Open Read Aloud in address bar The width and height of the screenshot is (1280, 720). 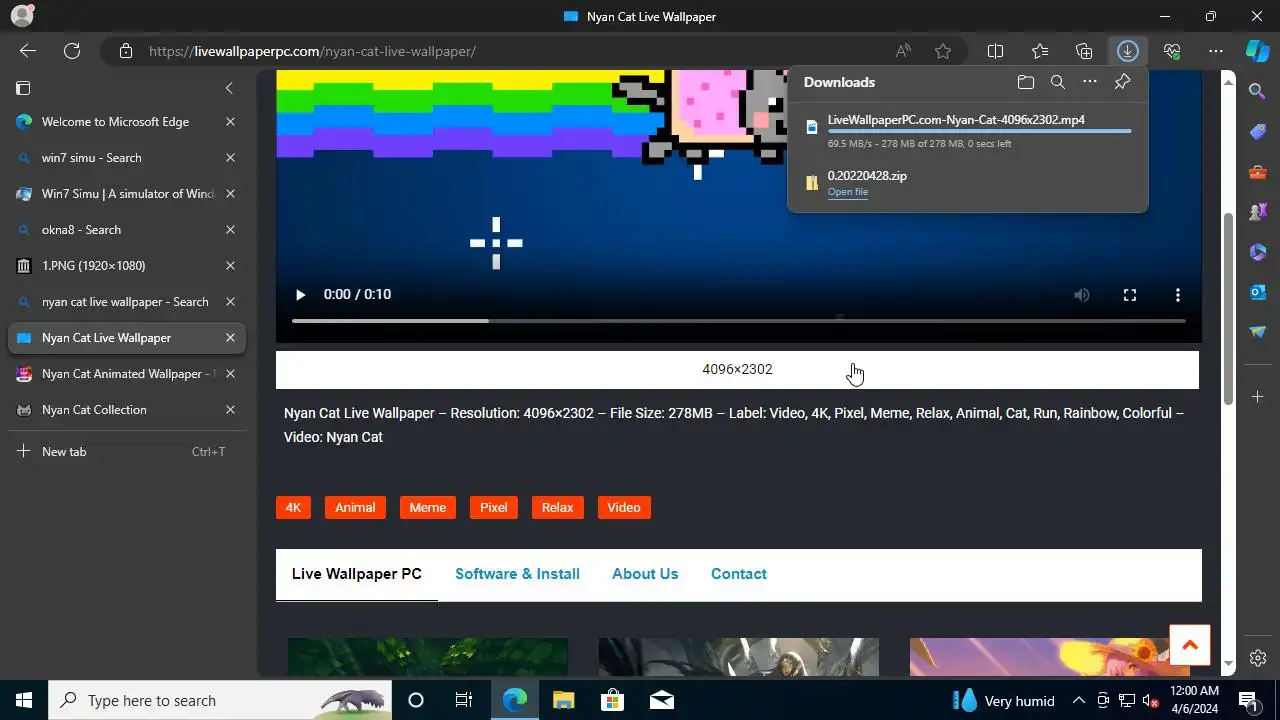coord(903,51)
